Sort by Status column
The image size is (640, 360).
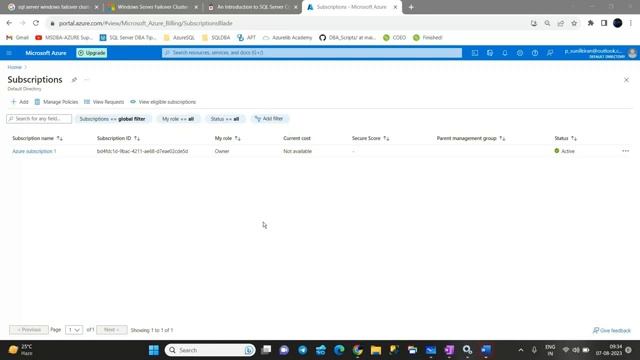(565, 138)
